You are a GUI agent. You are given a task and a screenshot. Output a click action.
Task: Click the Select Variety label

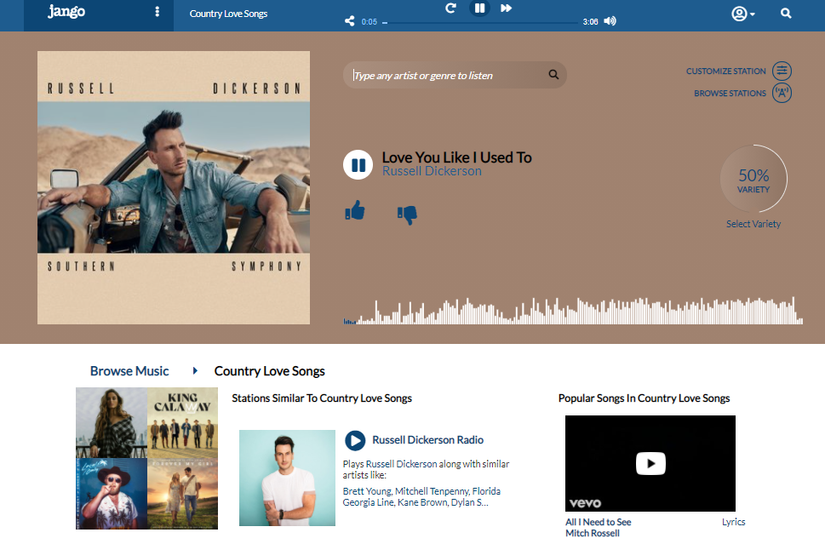[x=753, y=224]
